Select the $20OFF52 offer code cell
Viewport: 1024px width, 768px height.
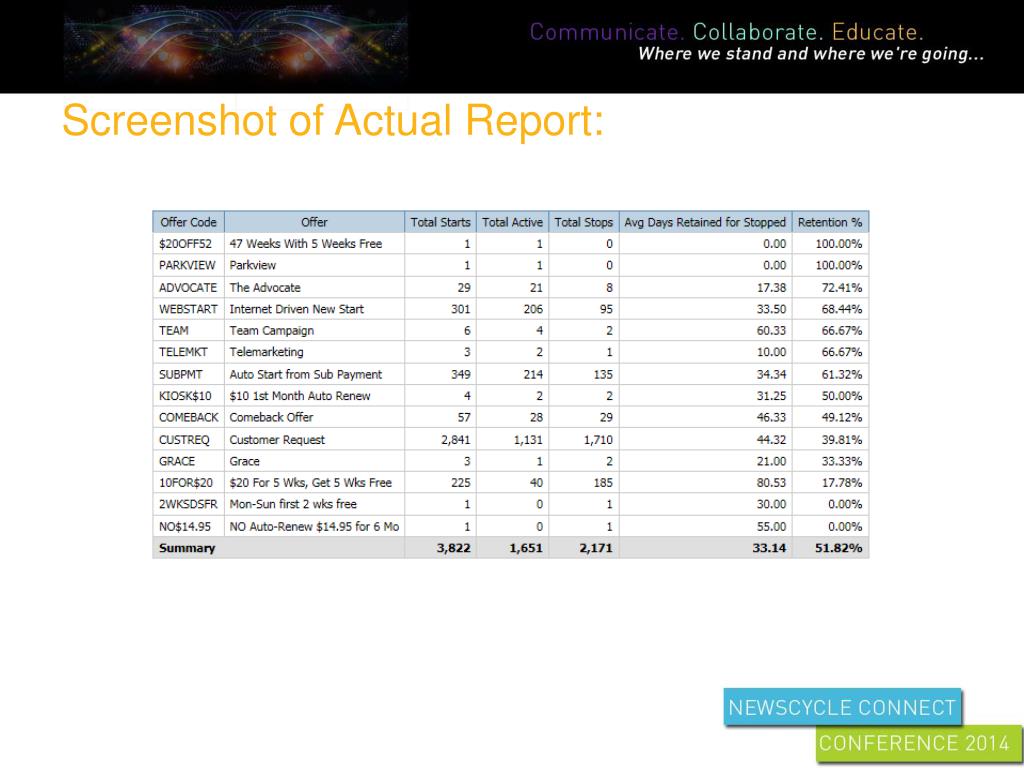pyautogui.click(x=188, y=244)
